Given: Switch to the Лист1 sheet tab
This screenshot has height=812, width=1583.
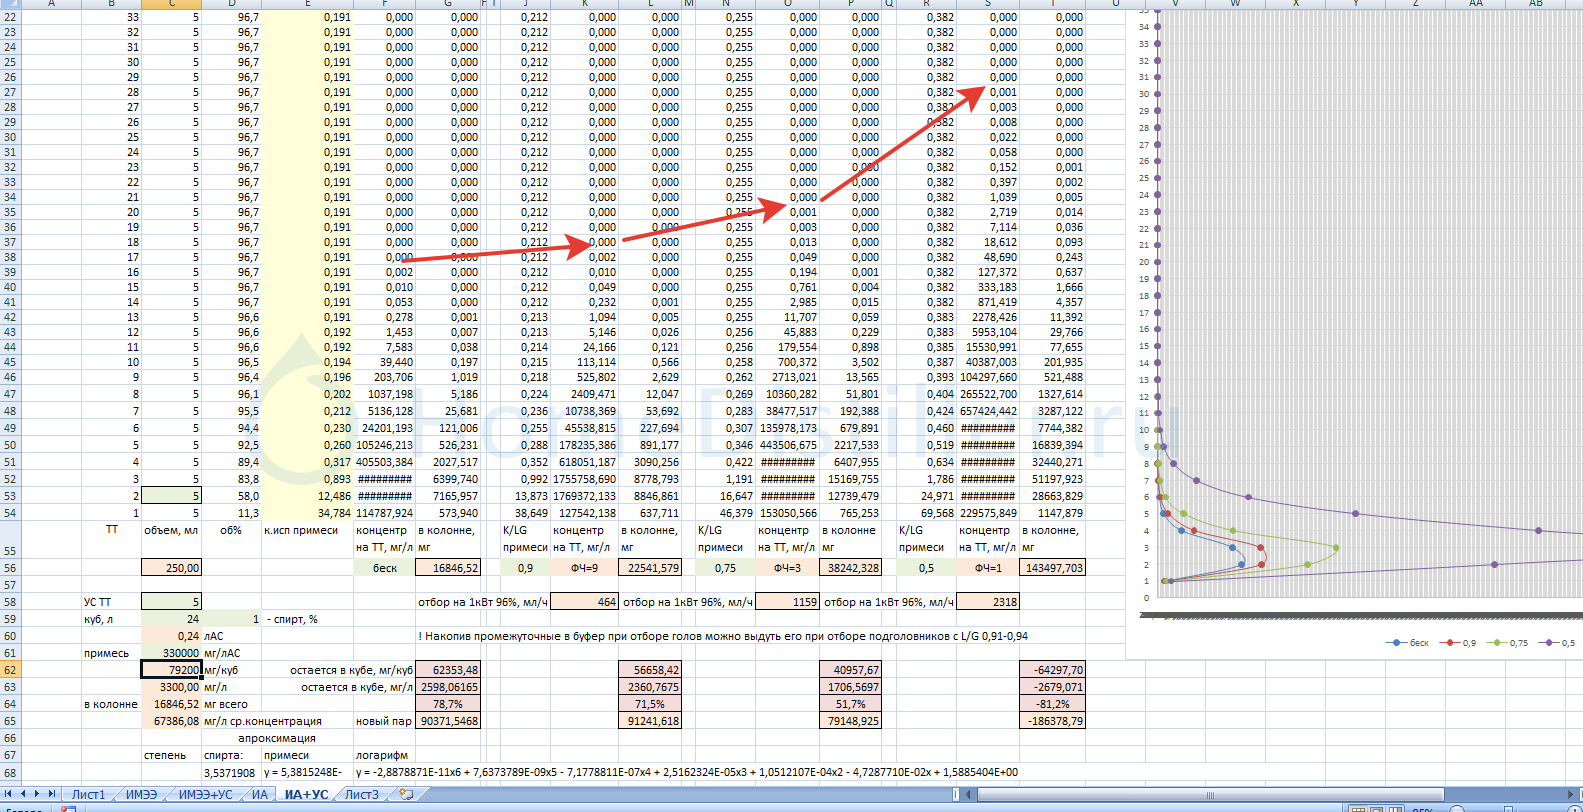Looking at the screenshot, I should coord(88,795).
